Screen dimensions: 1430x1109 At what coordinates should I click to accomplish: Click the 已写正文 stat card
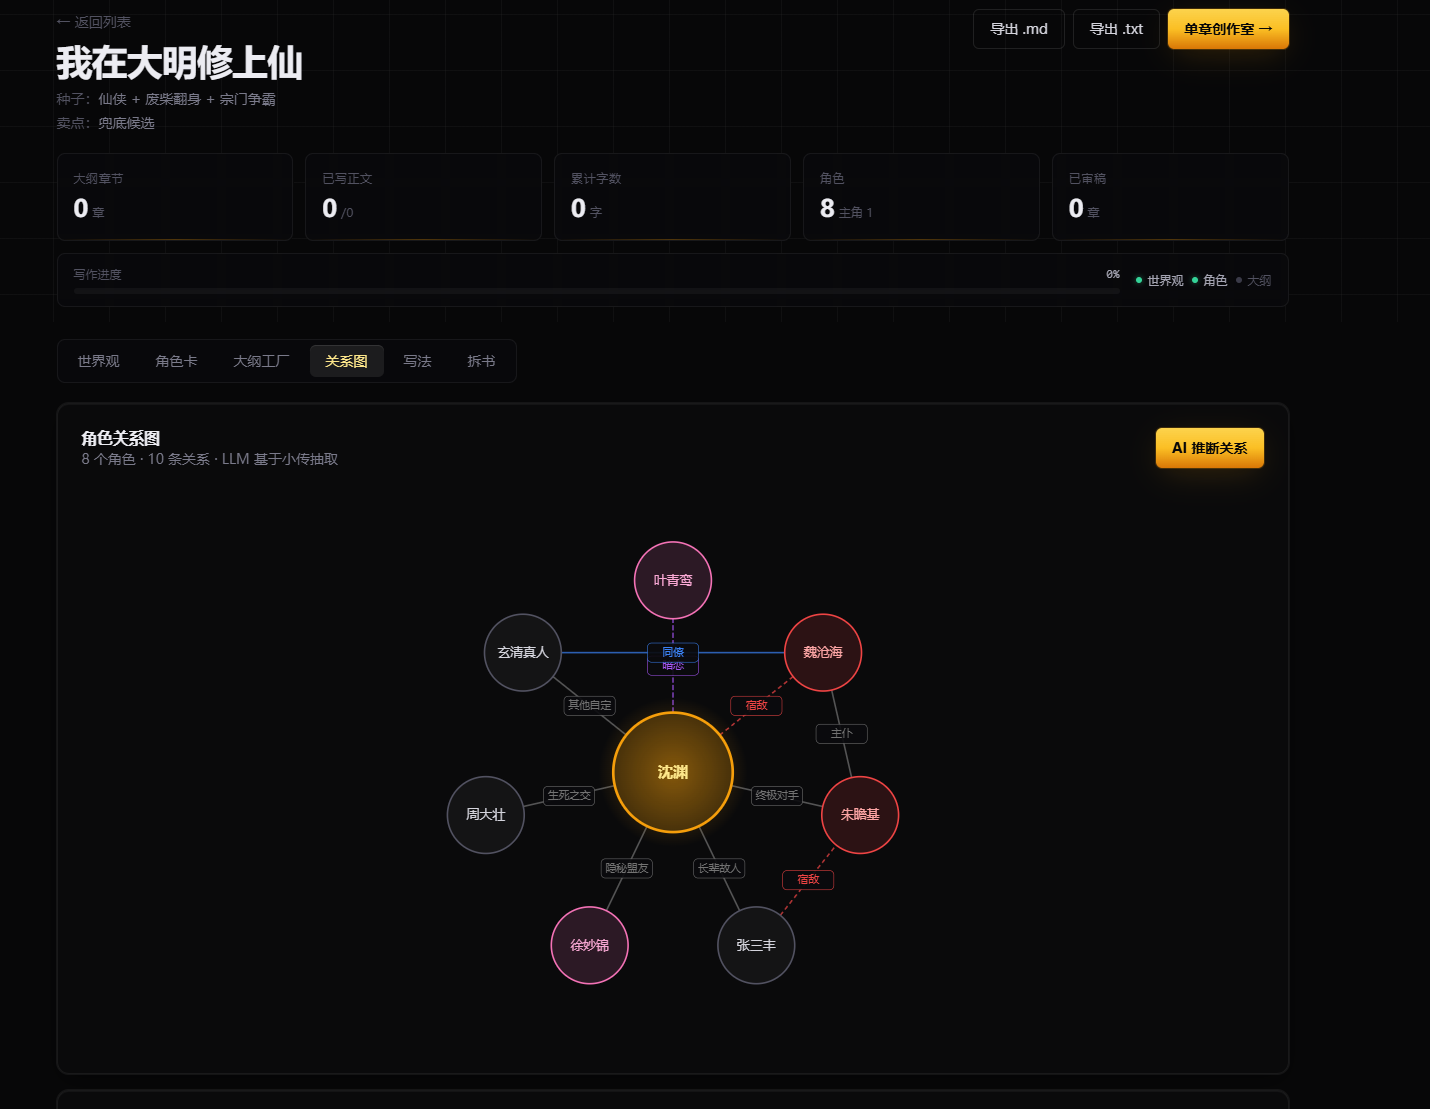(x=424, y=197)
